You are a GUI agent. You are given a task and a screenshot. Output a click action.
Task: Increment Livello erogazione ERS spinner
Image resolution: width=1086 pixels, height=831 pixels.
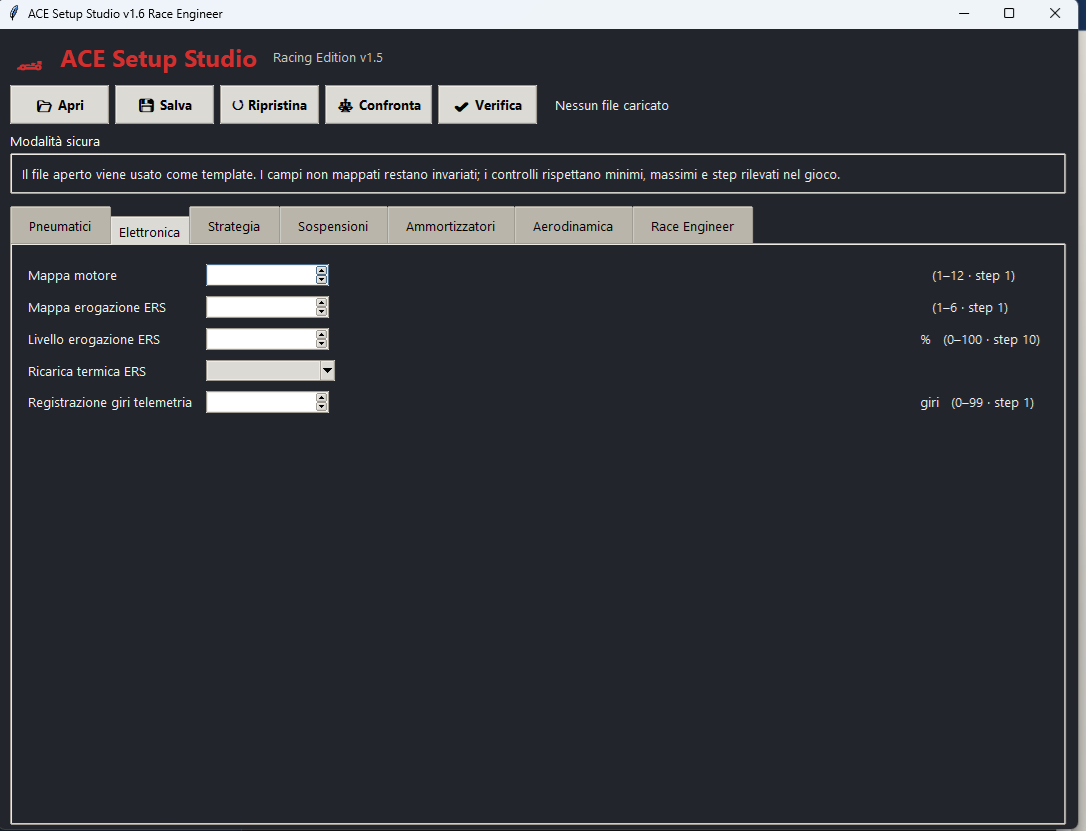coord(321,334)
